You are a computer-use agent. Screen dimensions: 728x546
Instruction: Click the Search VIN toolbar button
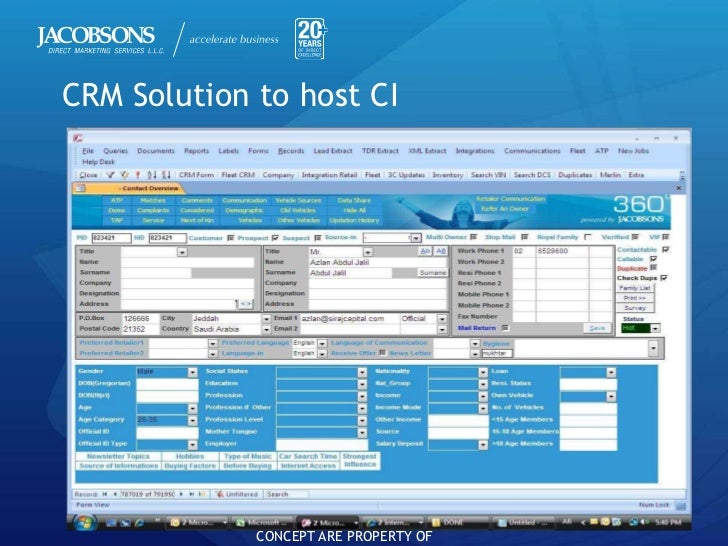pyautogui.click(x=488, y=175)
